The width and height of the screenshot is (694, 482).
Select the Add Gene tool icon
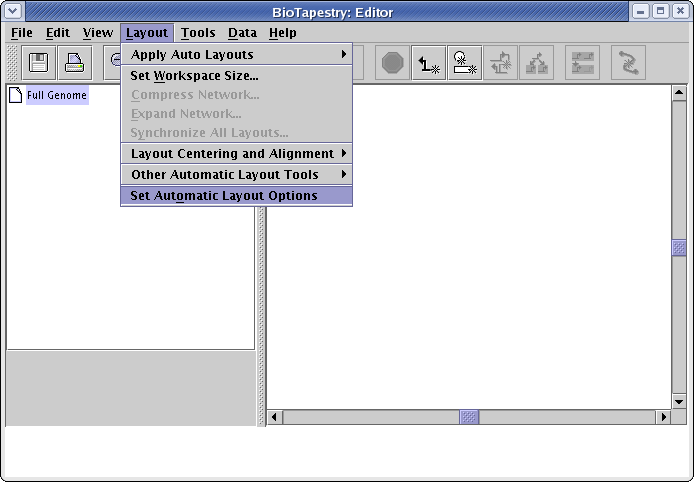464,63
